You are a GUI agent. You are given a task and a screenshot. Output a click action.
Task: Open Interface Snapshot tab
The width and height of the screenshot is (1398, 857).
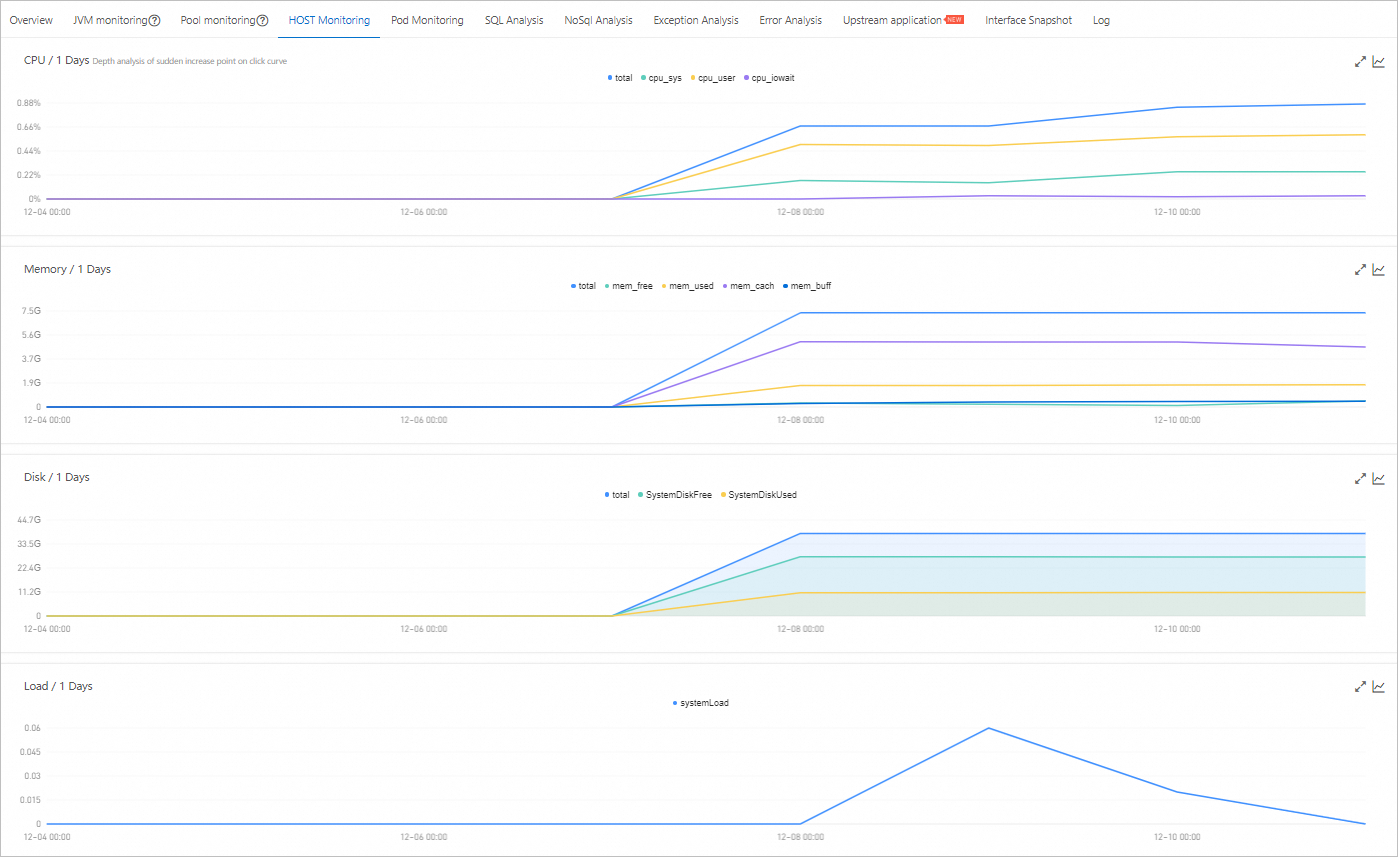click(x=1028, y=20)
